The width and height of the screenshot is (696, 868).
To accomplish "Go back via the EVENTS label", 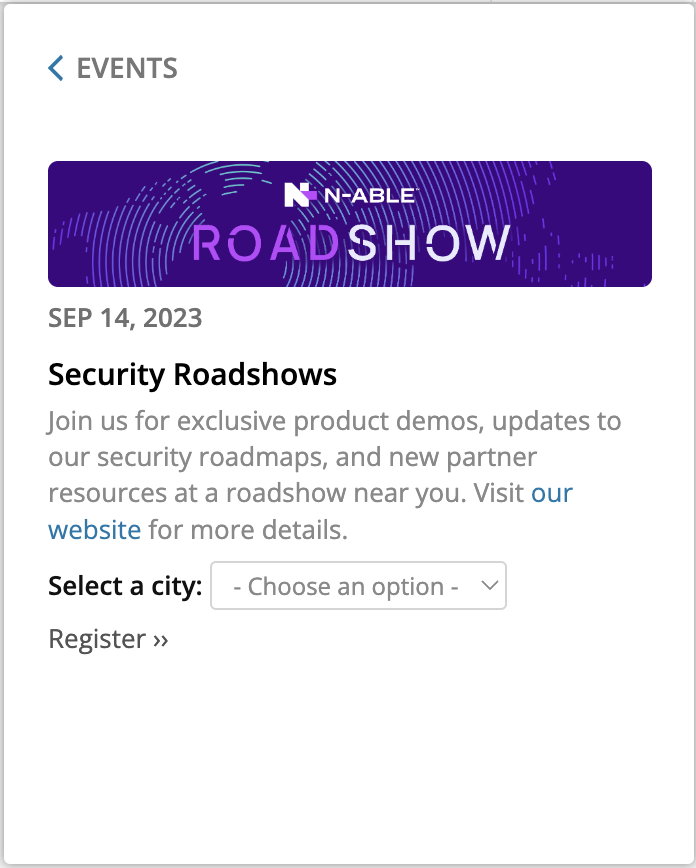I will [127, 69].
